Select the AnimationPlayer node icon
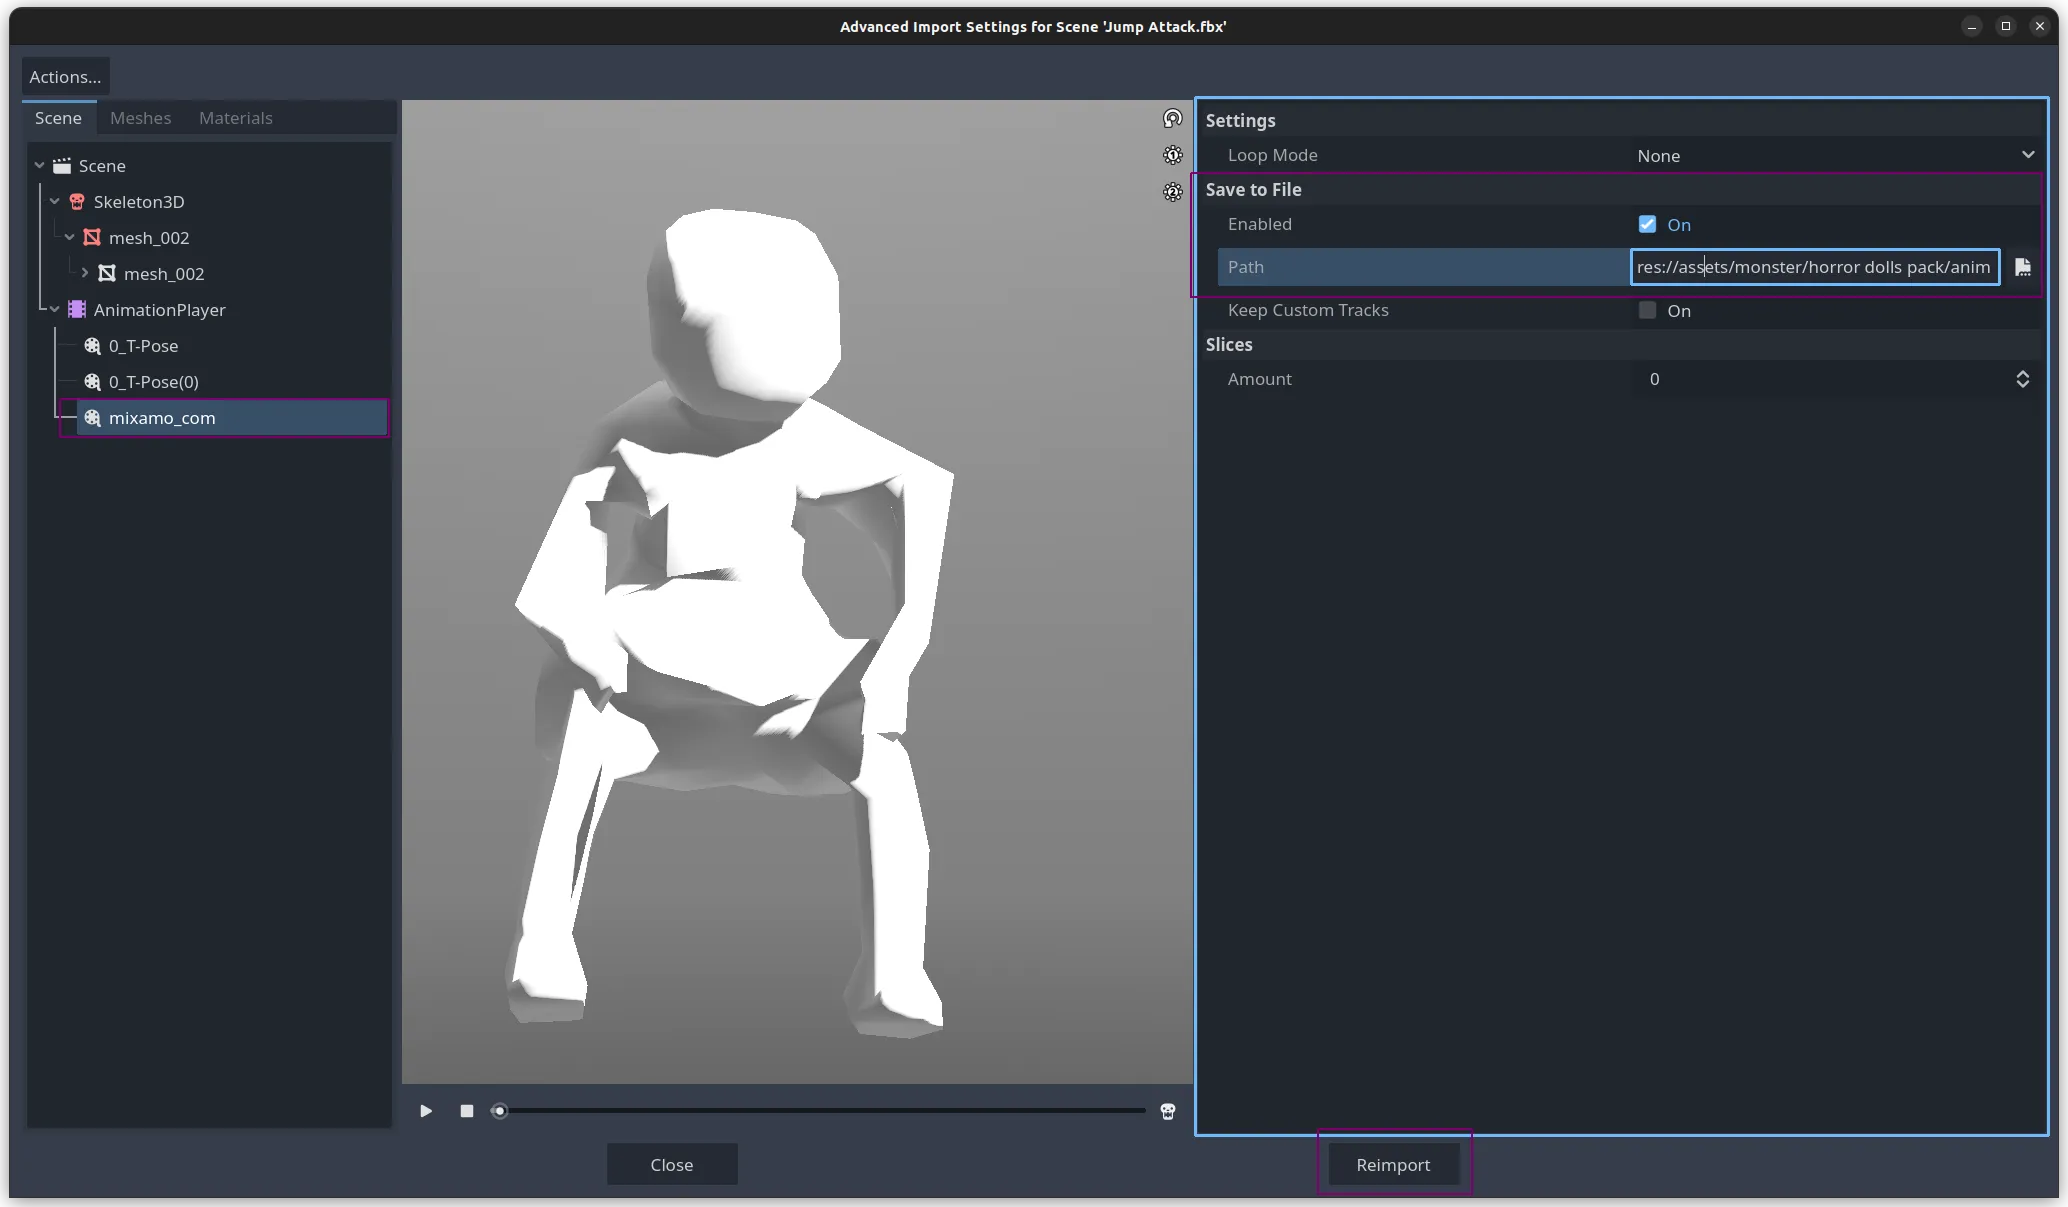Image resolution: width=2068 pixels, height=1207 pixels. point(77,310)
